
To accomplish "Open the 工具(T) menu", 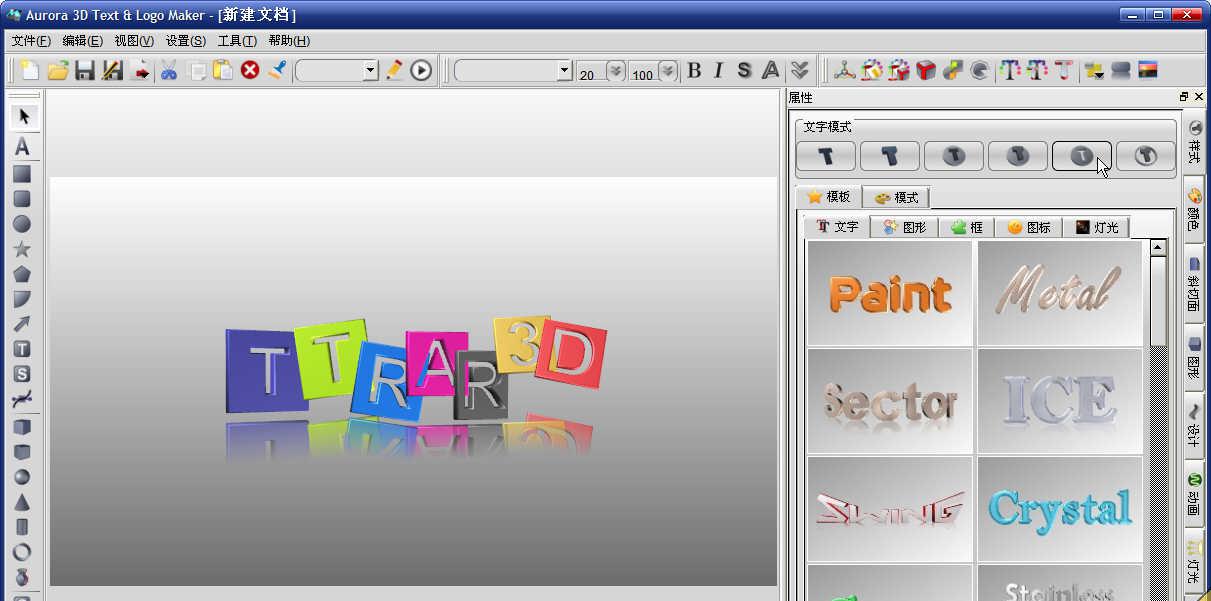I will 237,41.
